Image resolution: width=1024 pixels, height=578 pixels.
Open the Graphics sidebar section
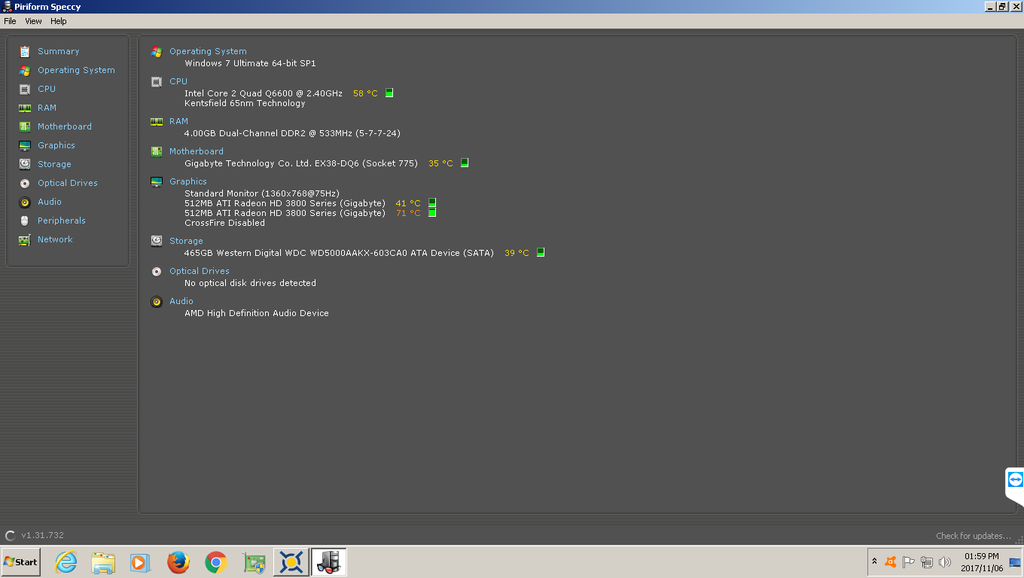[x=56, y=145]
